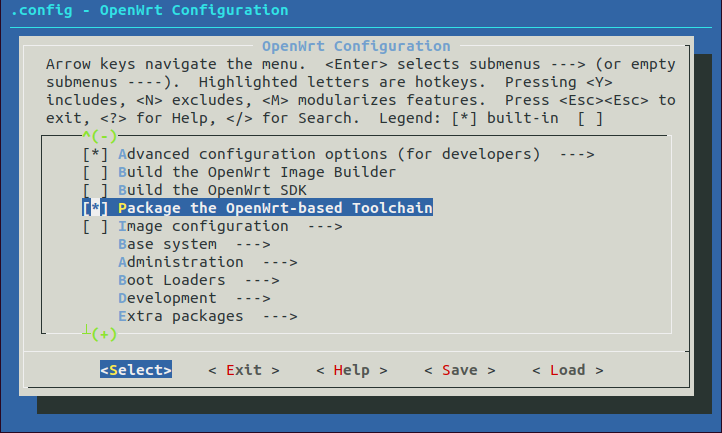
Task: Enable Build the OpenWrt Image Builder checkbox
Action: [x=95, y=172]
